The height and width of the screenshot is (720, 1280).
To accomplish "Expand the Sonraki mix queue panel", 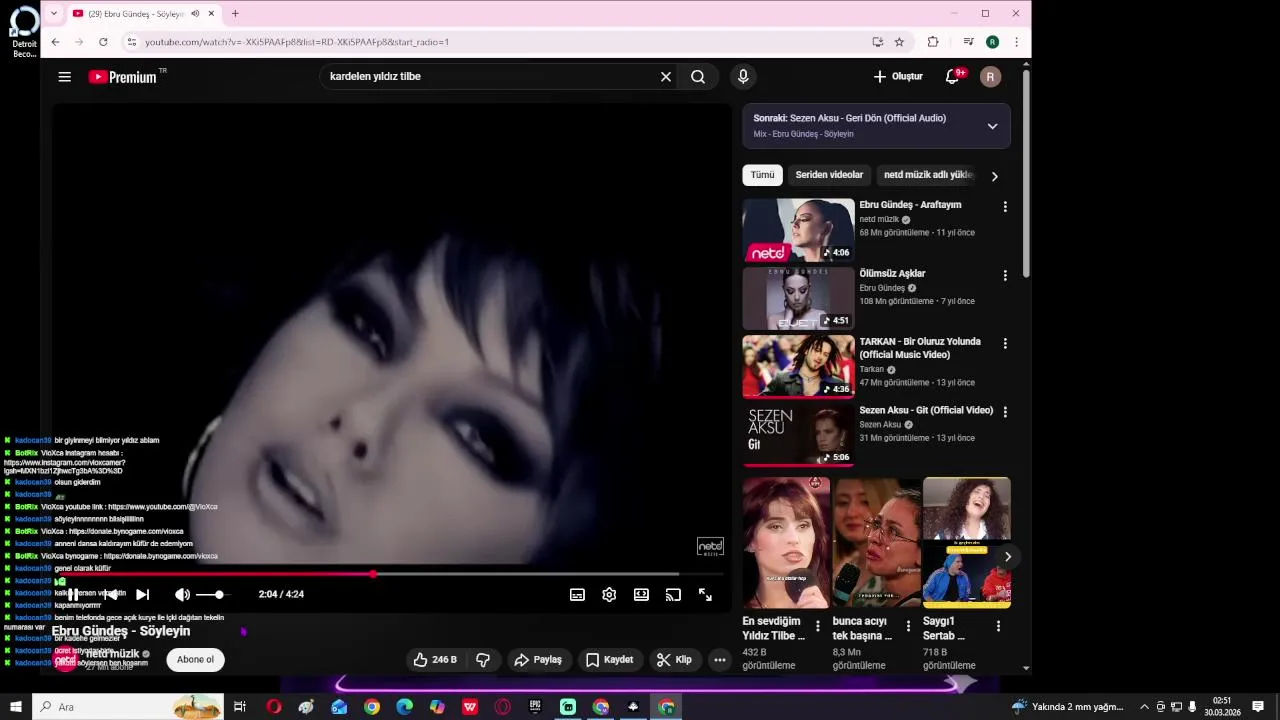I will pos(992,126).
